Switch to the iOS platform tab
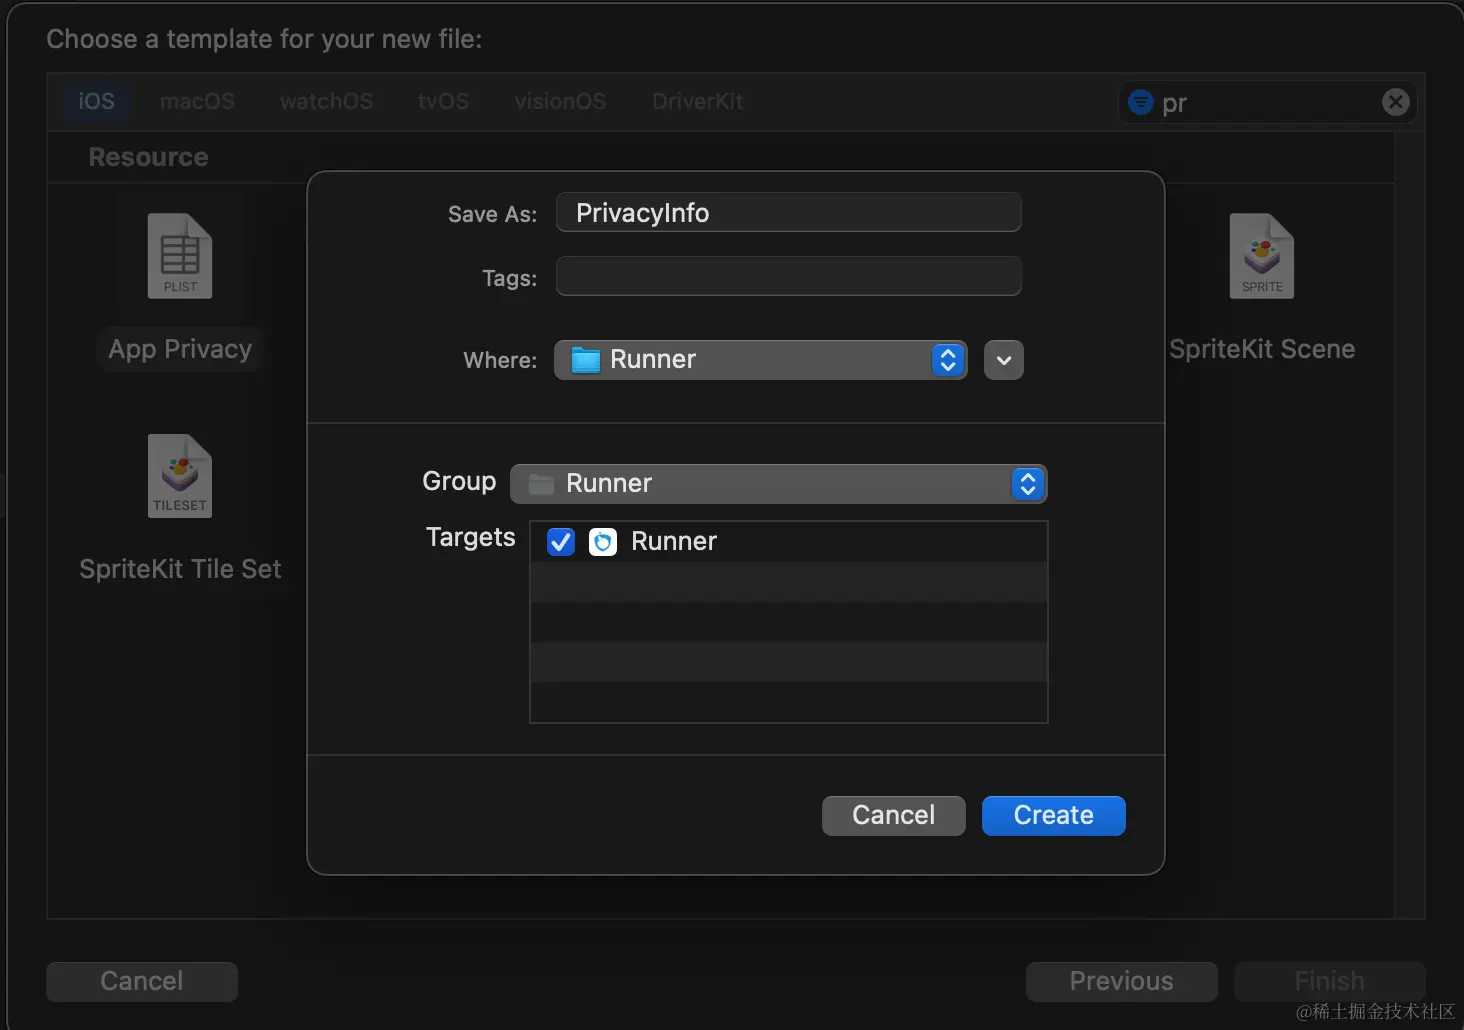 (x=96, y=102)
